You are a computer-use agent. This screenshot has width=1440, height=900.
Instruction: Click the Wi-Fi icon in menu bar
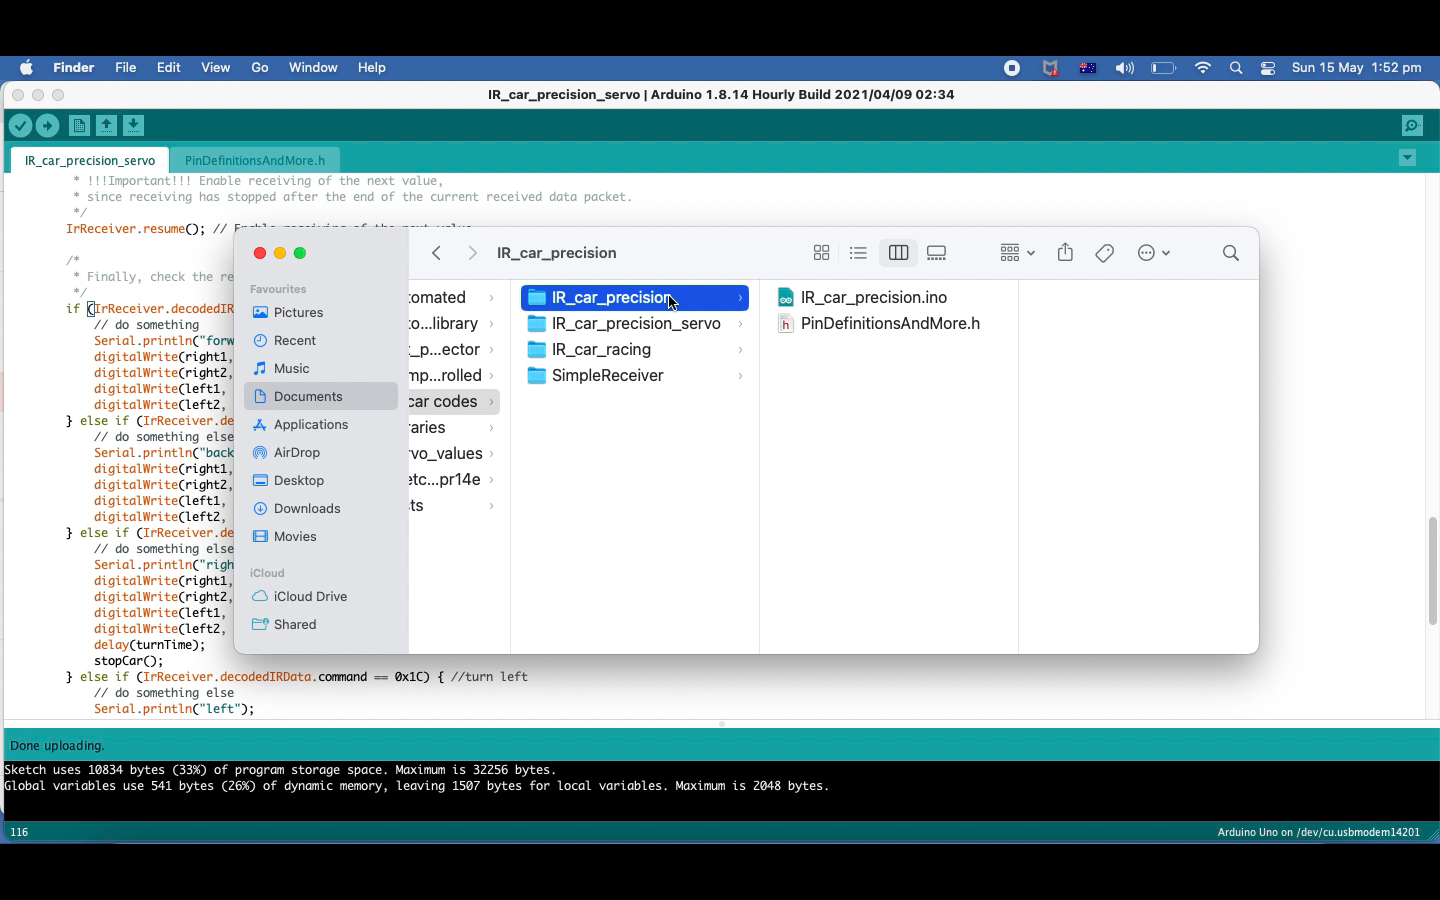pos(1203,68)
